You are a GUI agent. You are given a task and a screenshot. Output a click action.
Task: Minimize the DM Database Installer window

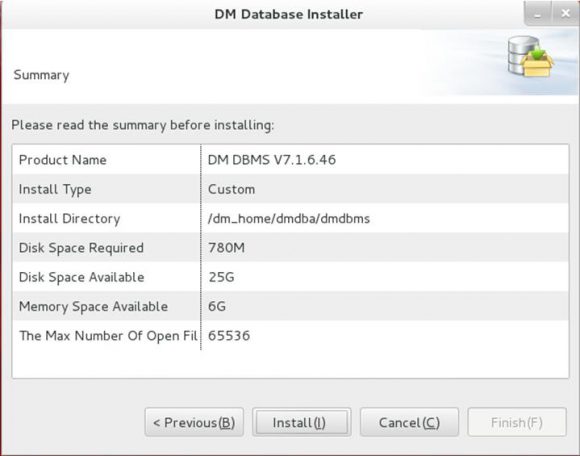tap(537, 14)
